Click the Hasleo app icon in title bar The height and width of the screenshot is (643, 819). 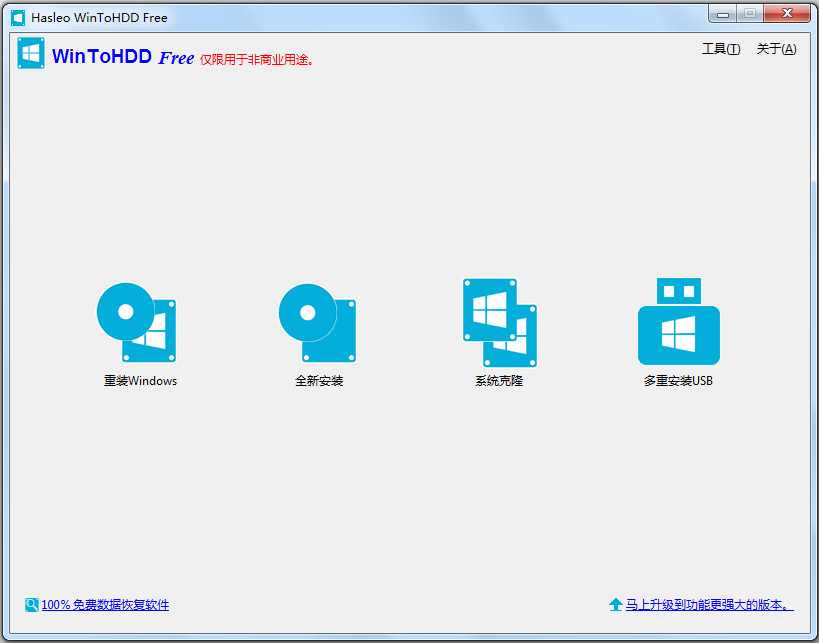click(18, 18)
